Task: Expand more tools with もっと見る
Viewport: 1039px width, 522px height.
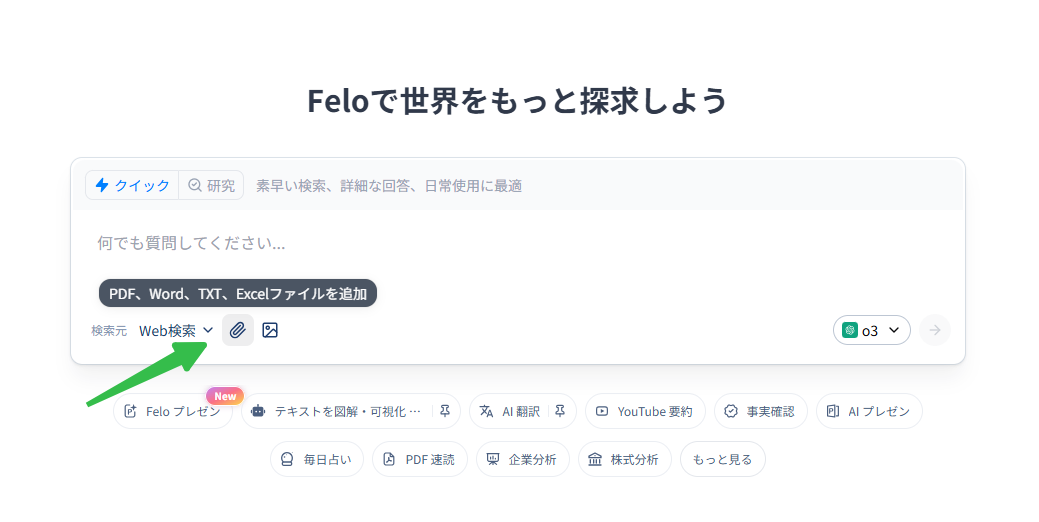Action: (x=722, y=459)
